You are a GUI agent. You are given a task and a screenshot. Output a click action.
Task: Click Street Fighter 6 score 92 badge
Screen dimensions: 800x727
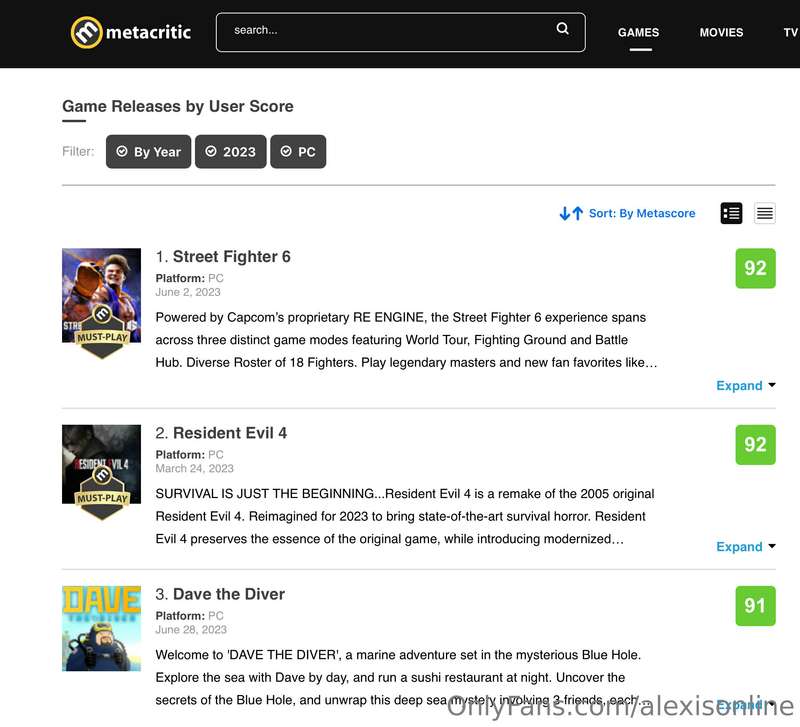[x=755, y=268]
